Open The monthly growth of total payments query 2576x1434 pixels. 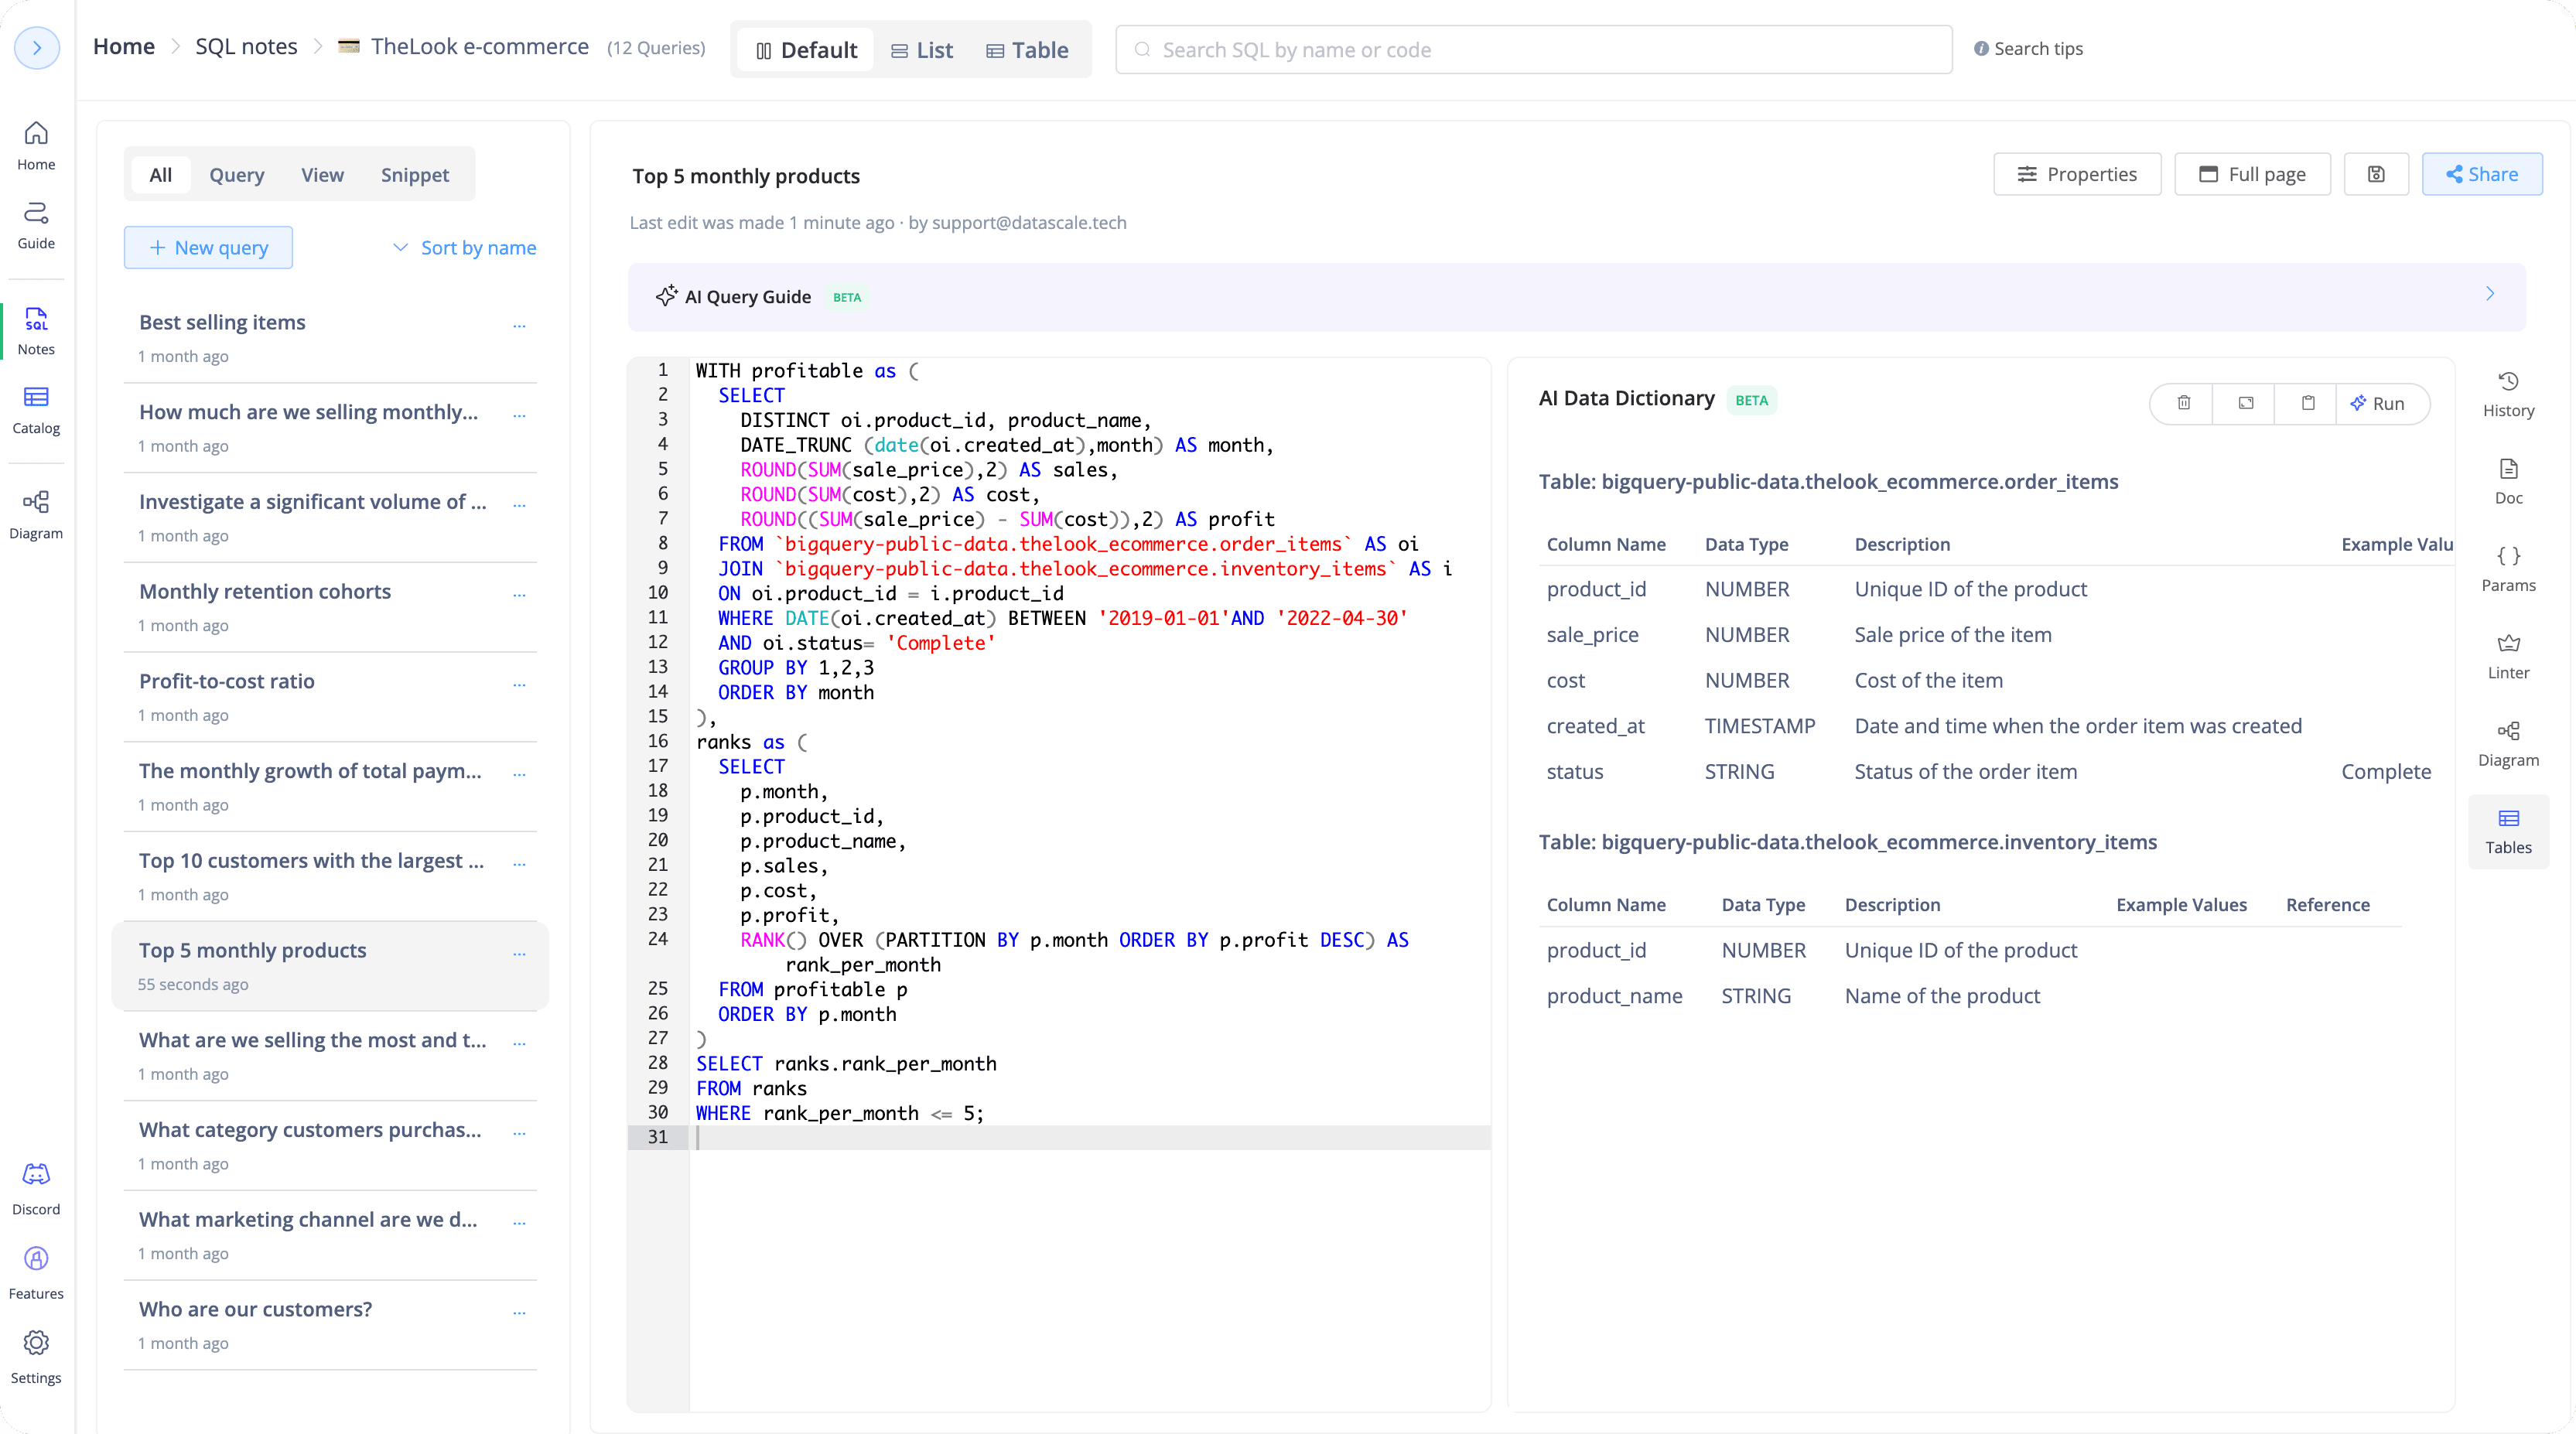click(330, 786)
